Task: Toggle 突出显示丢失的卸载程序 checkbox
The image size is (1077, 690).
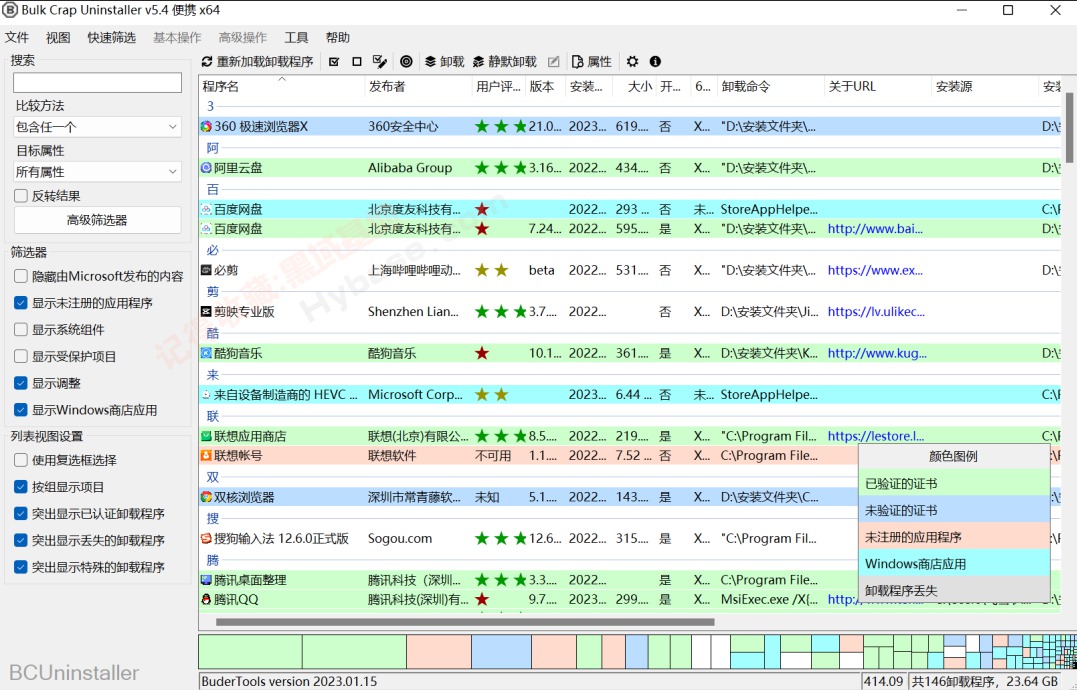Action: (x=21, y=540)
